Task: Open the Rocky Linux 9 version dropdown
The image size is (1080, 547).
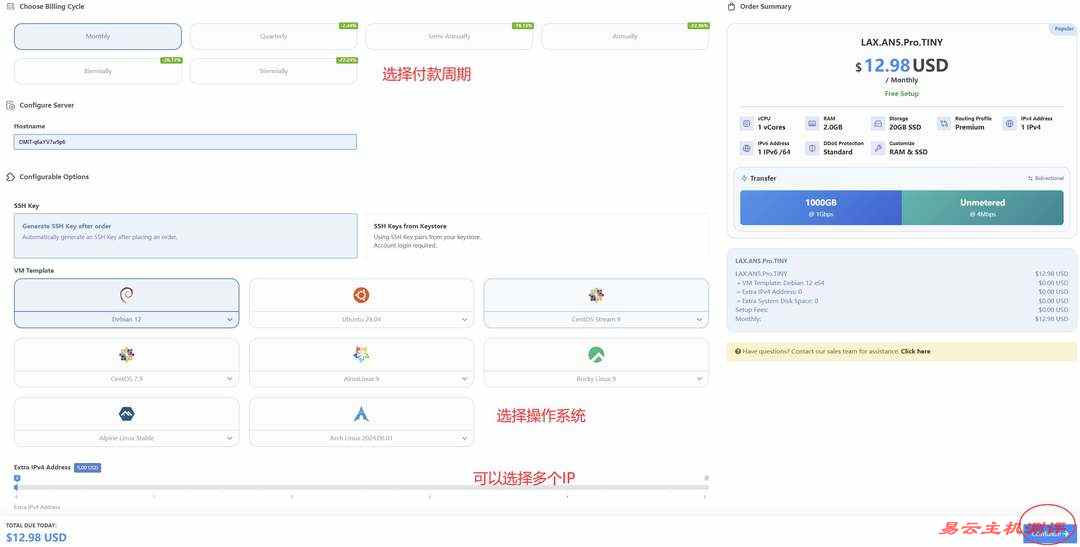Action: pos(596,379)
